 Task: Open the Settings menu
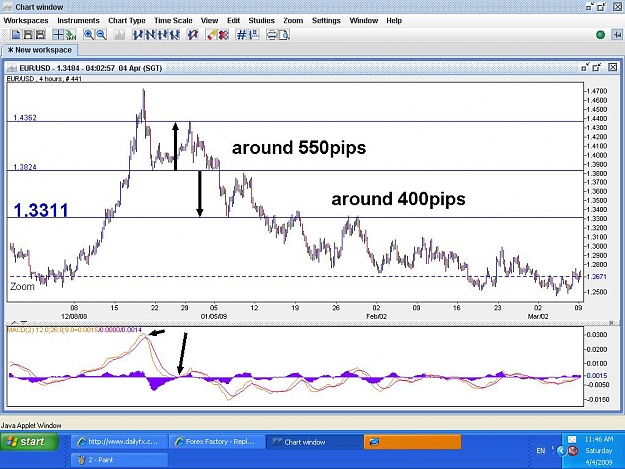coord(326,21)
